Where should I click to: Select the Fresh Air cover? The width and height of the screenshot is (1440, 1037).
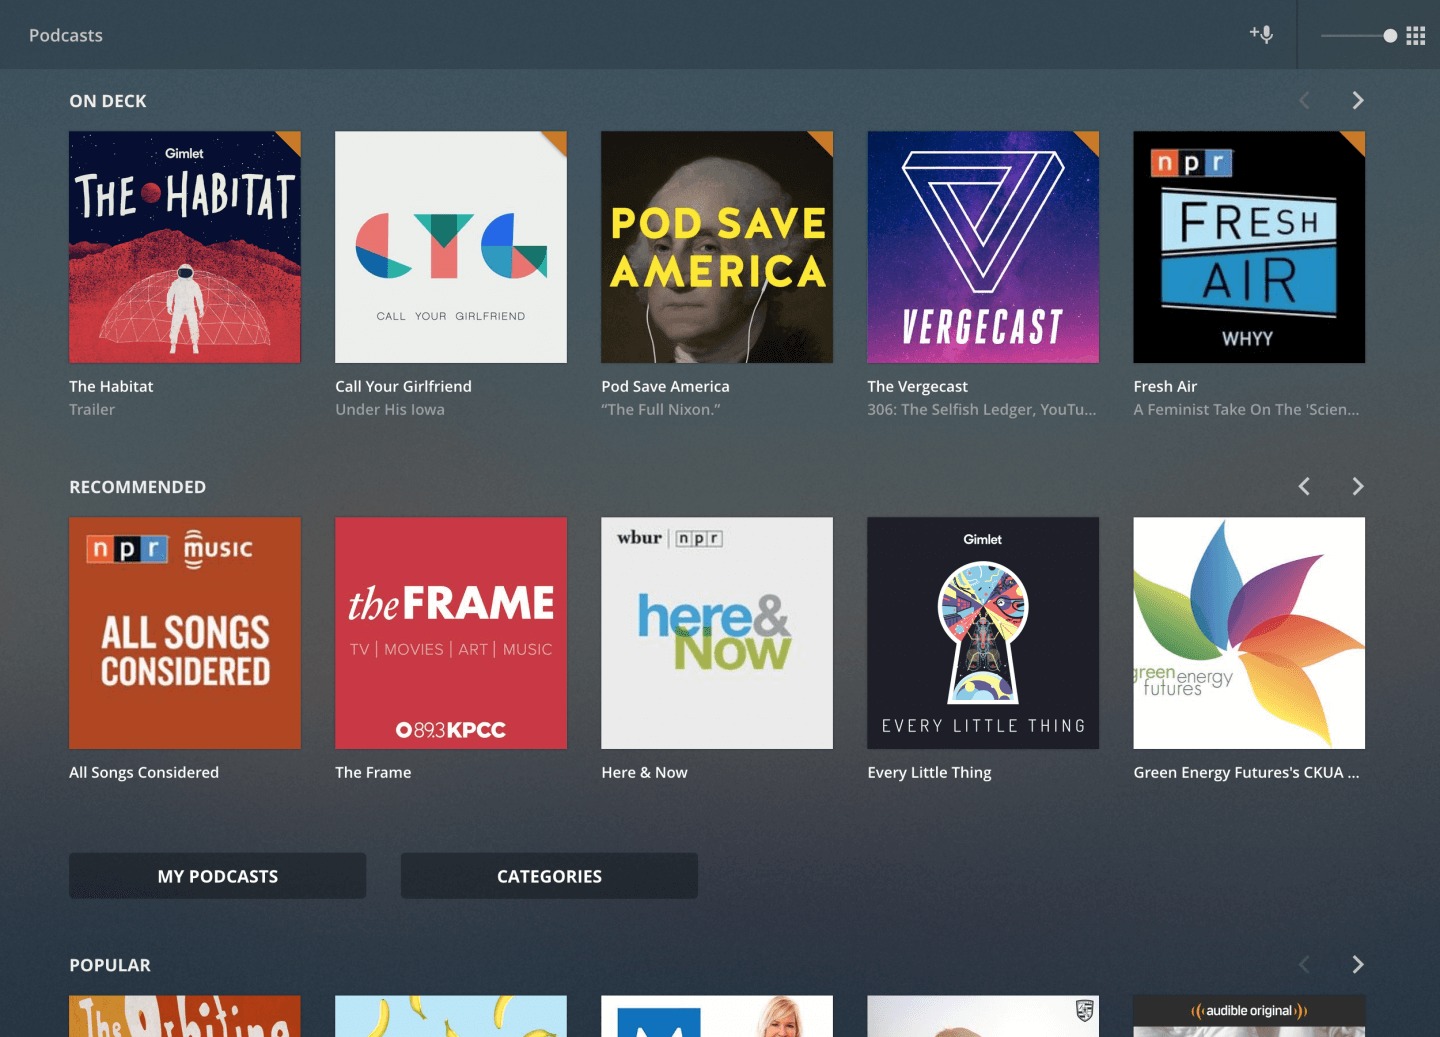[x=1249, y=247]
